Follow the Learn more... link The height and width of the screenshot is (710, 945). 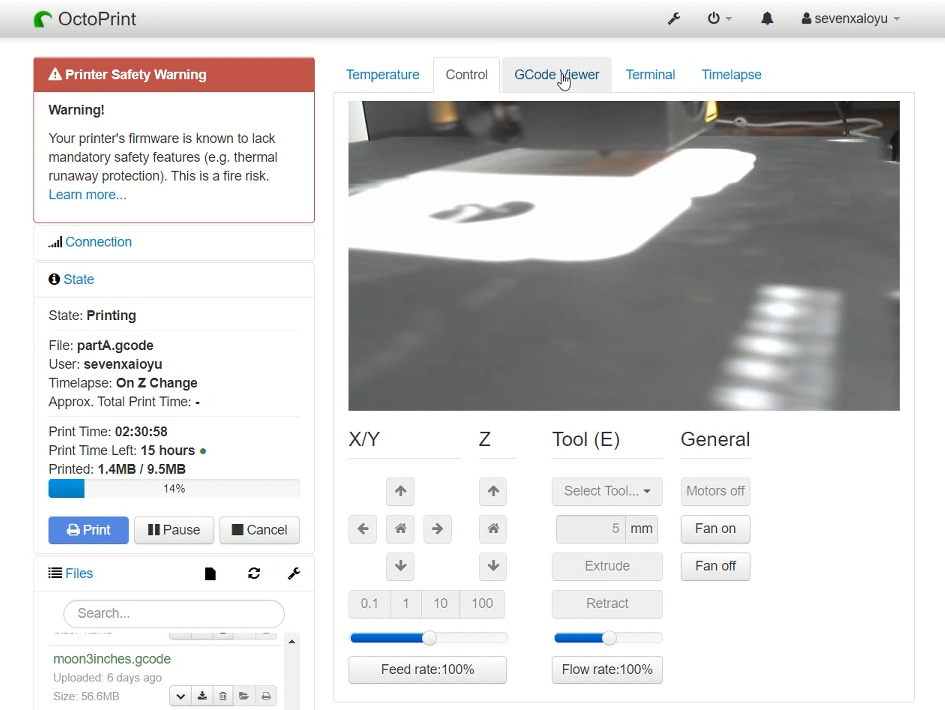point(87,195)
